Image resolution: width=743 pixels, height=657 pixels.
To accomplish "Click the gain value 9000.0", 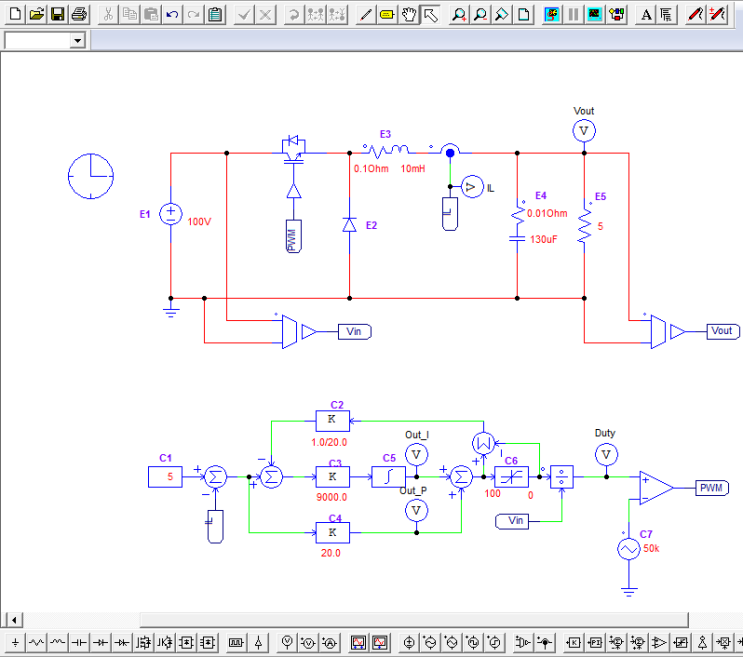I will point(332,497).
